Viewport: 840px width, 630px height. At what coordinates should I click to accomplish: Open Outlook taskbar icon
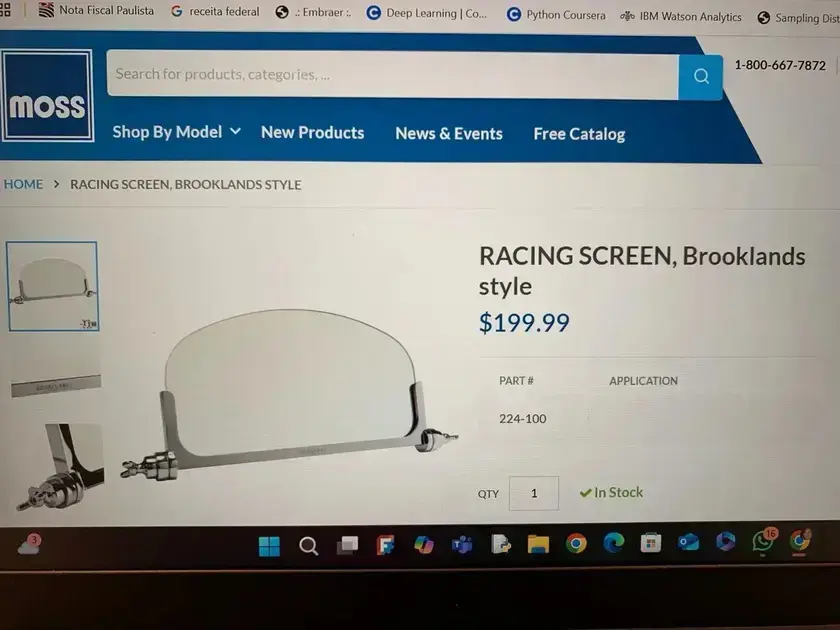point(688,543)
